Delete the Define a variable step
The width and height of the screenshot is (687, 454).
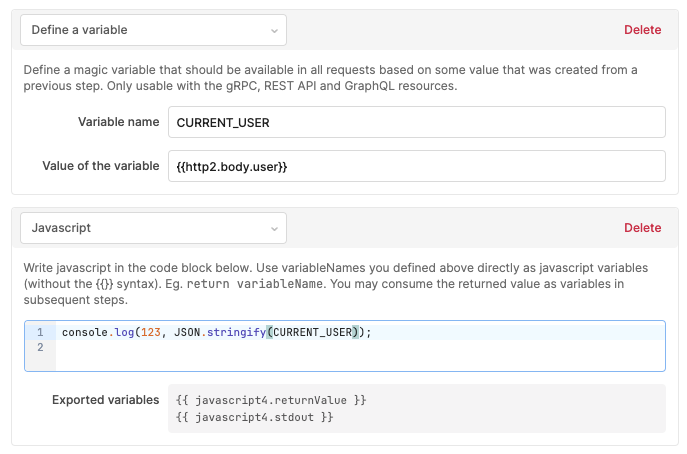(x=642, y=30)
